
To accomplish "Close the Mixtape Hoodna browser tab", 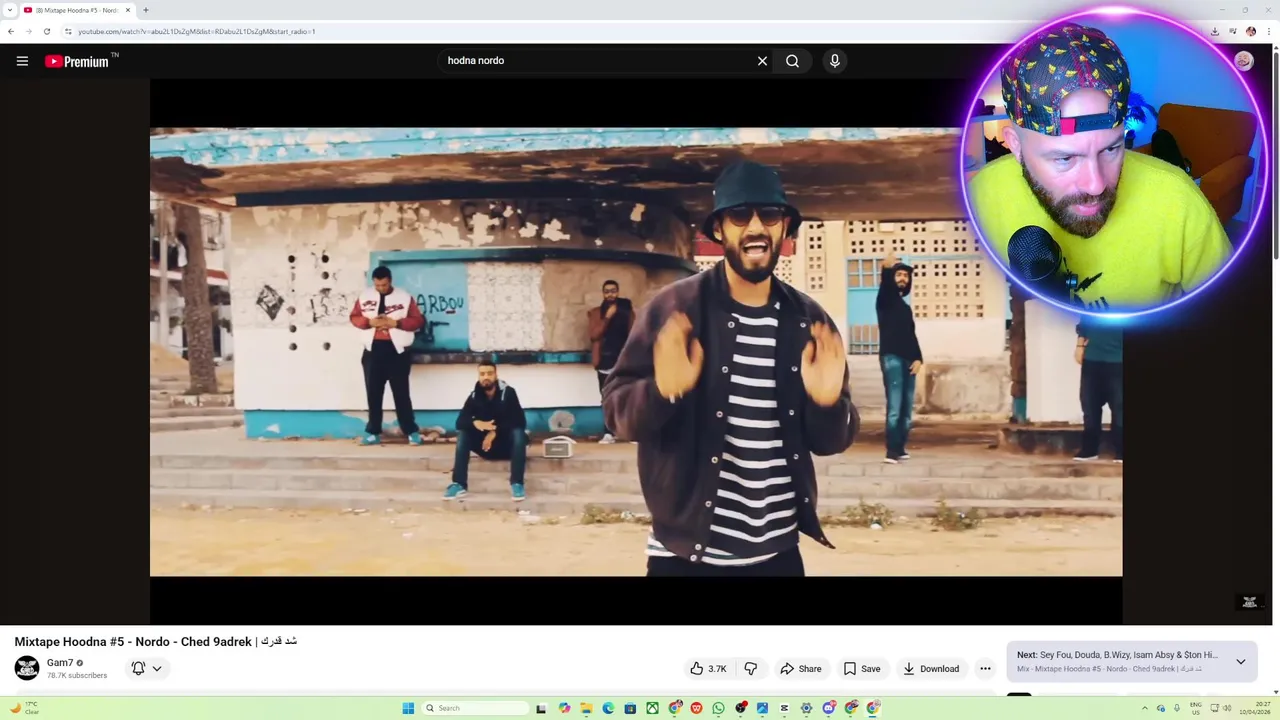I will [x=128, y=10].
